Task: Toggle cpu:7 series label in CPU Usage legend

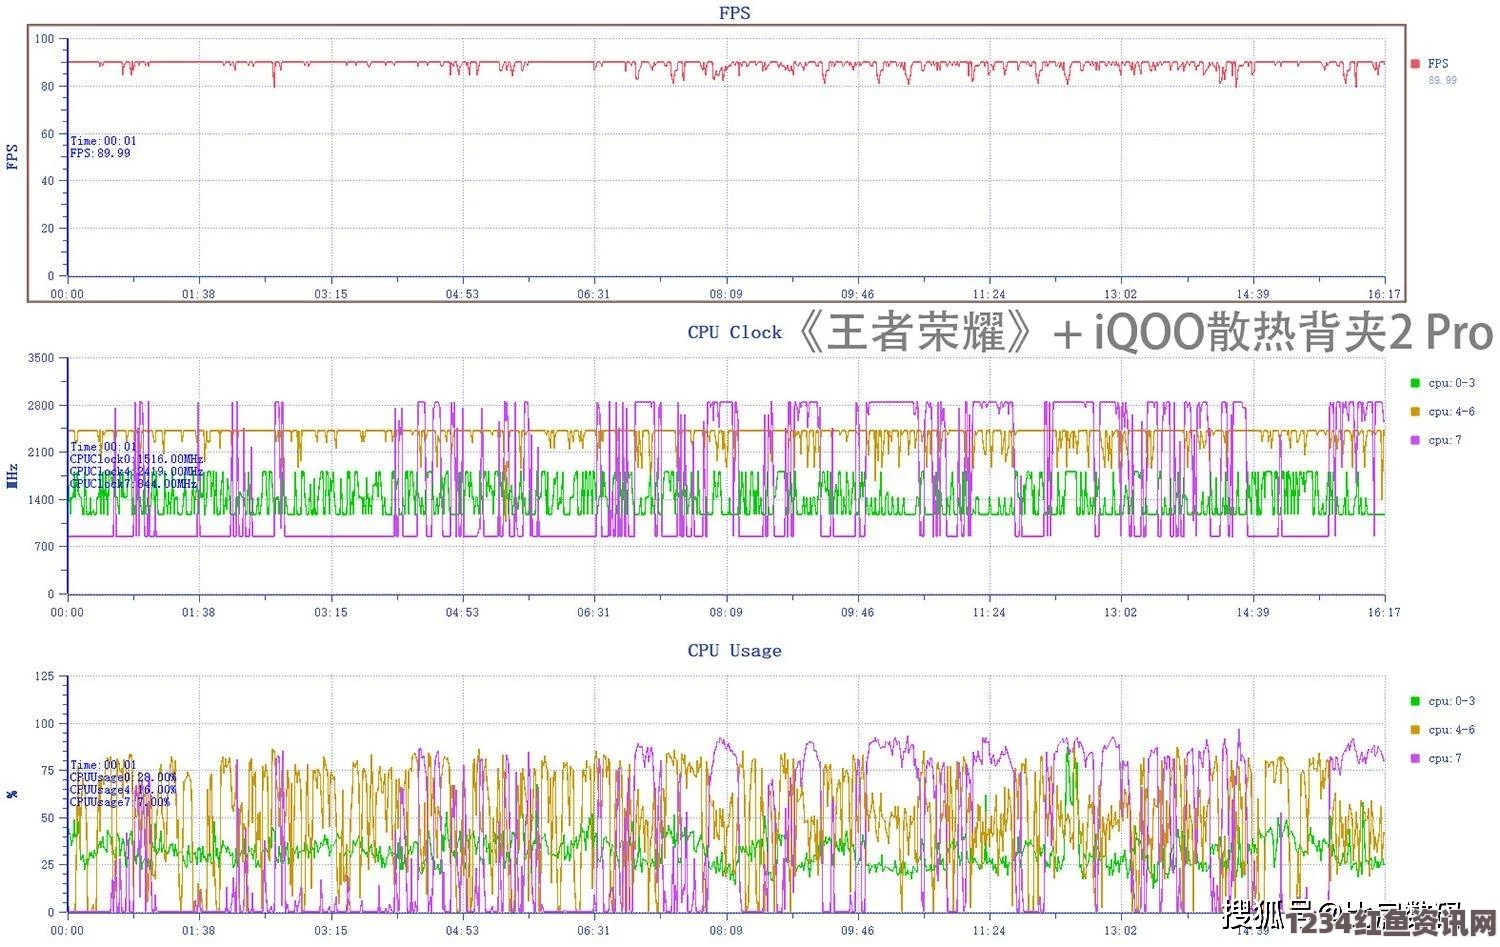Action: [1445, 759]
